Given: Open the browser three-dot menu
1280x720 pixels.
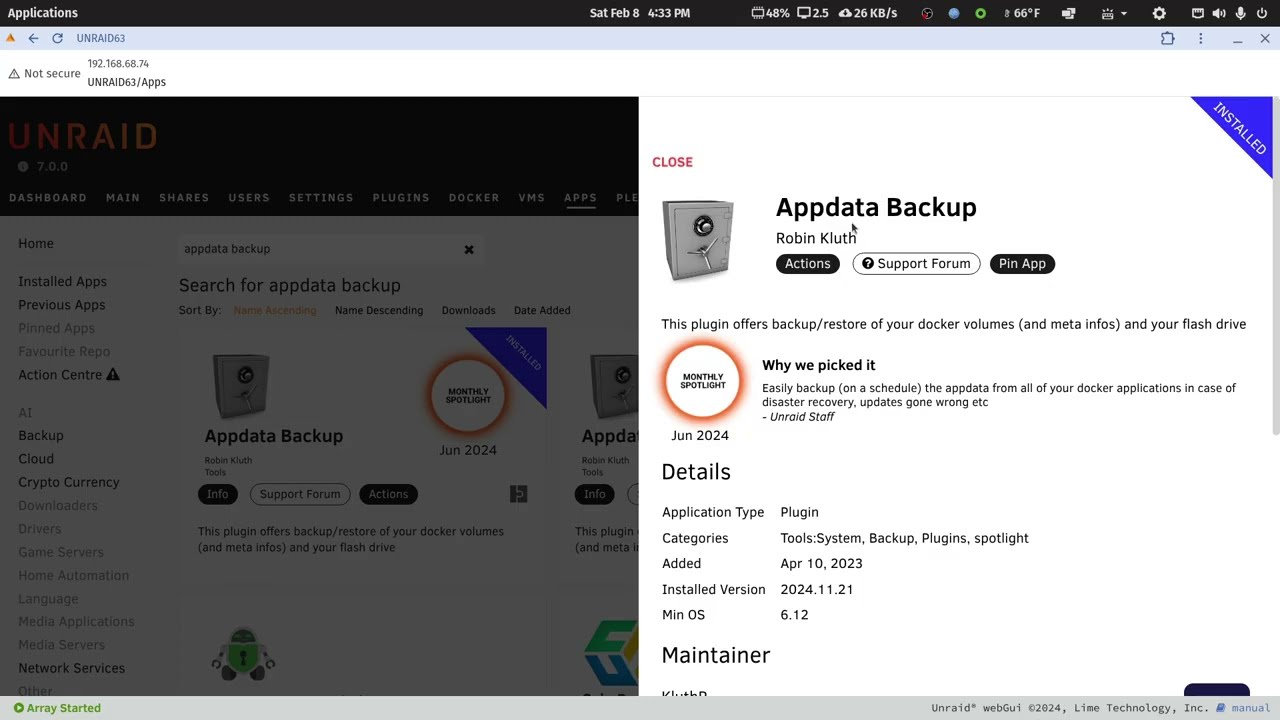Looking at the screenshot, I should (1201, 38).
